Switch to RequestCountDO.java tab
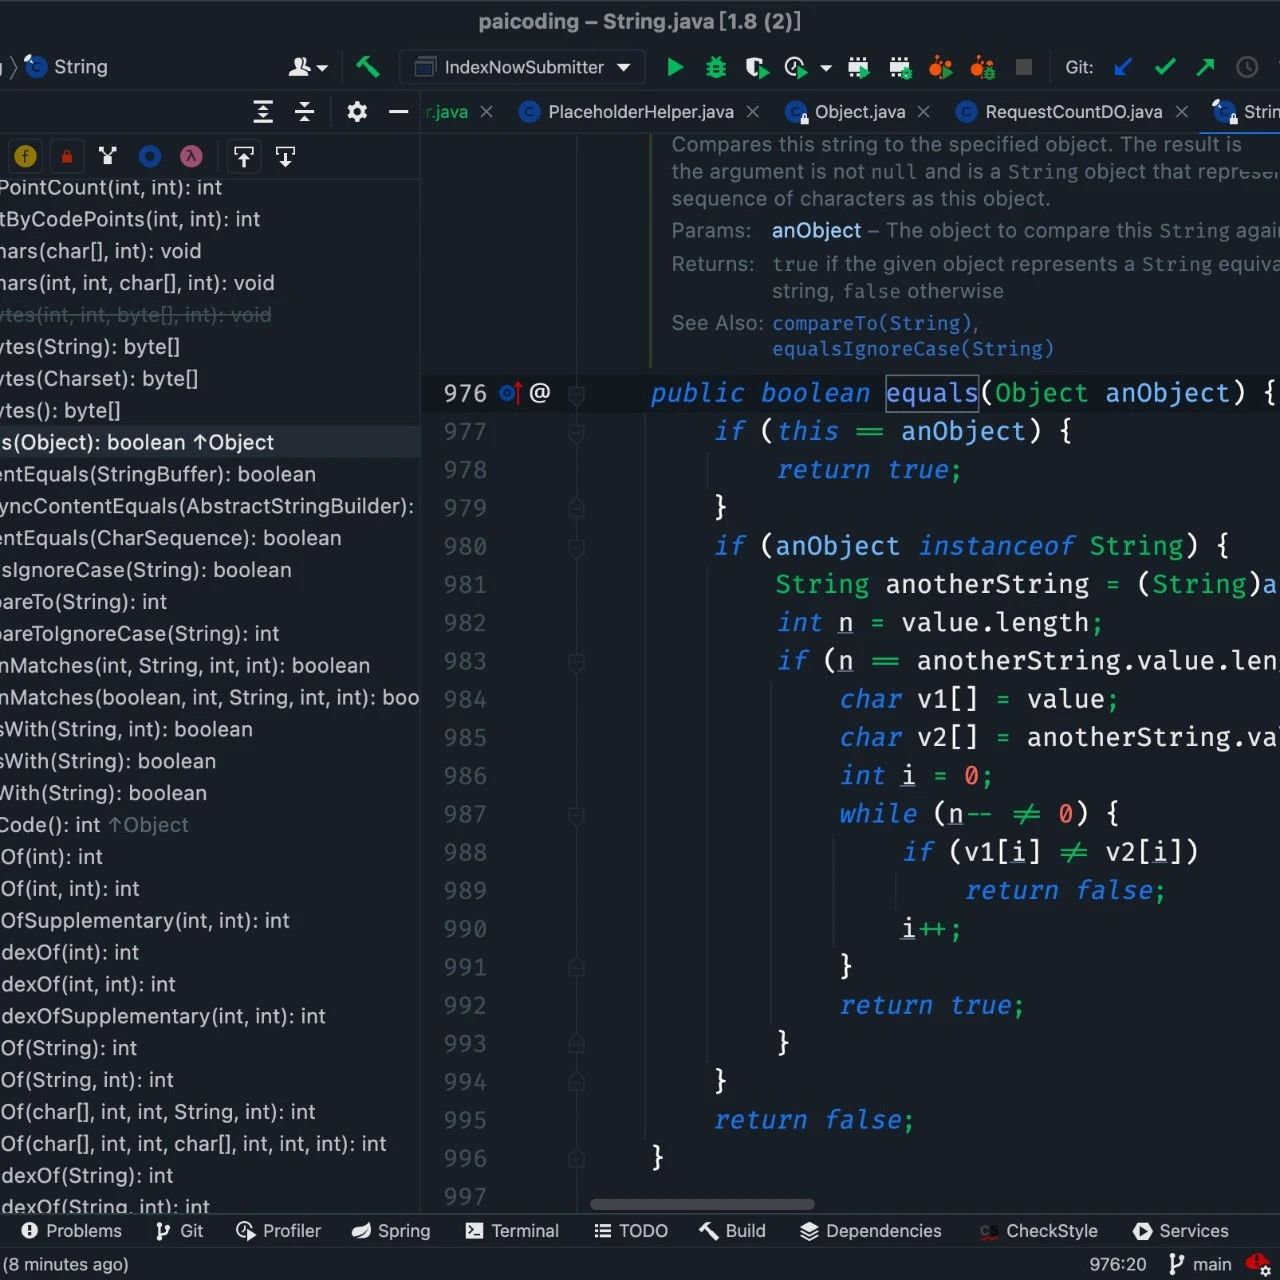Viewport: 1280px width, 1280px height. click(1073, 112)
